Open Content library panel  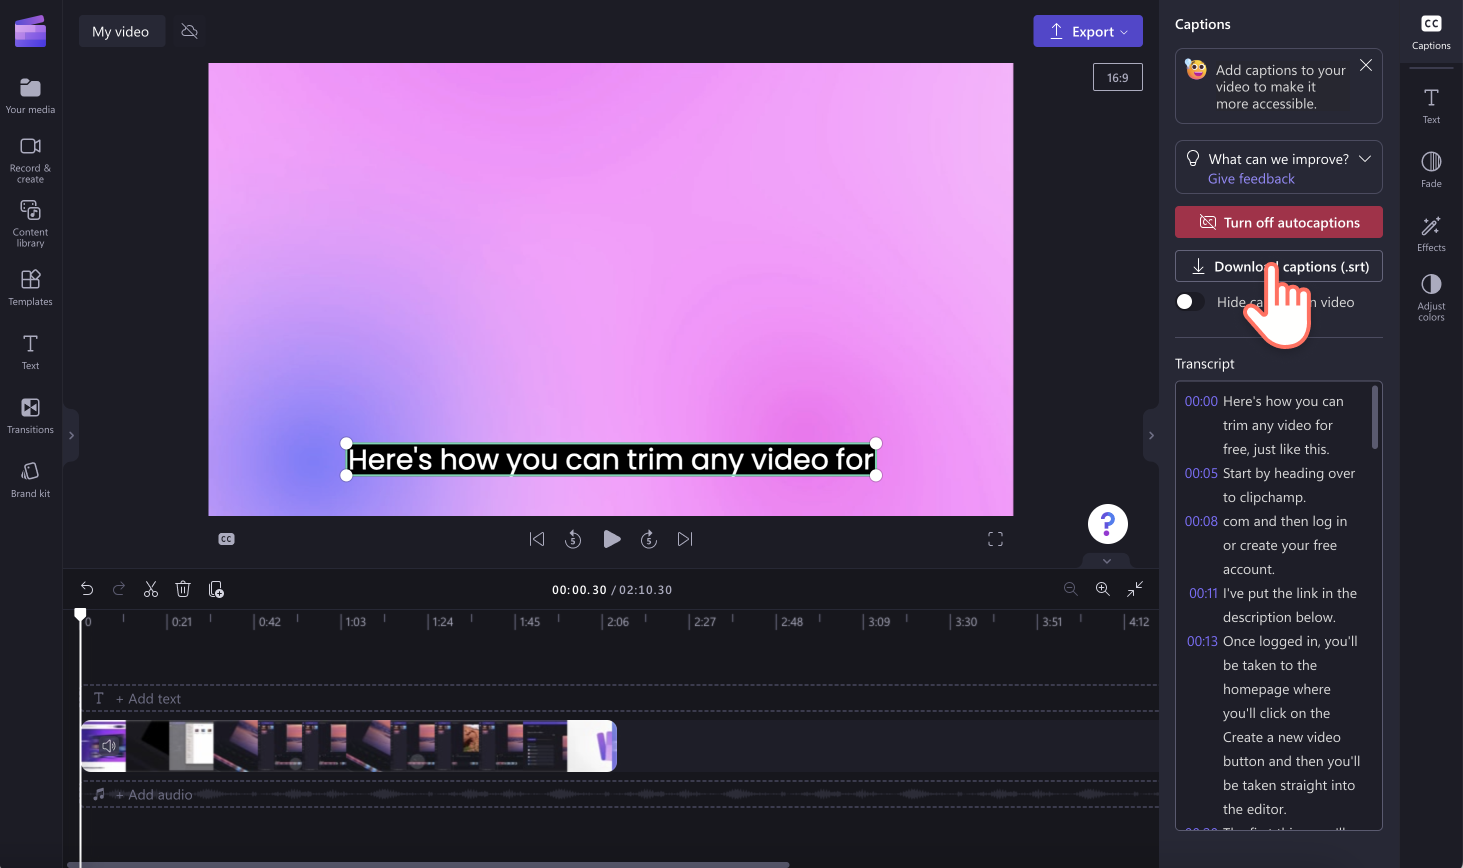[x=30, y=224]
